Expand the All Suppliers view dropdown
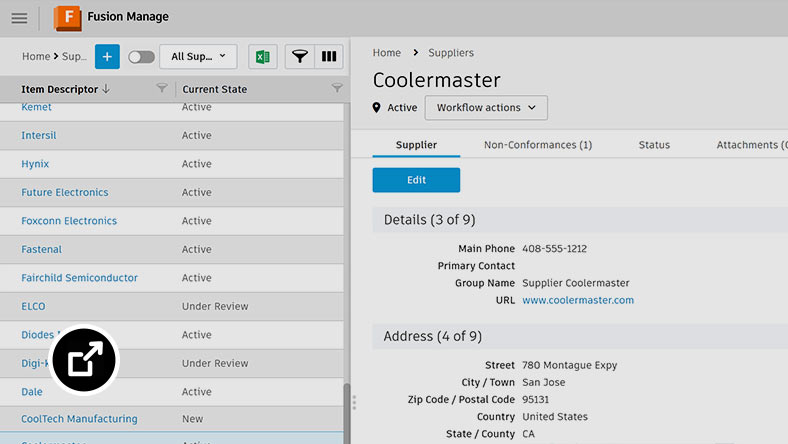 coord(198,57)
